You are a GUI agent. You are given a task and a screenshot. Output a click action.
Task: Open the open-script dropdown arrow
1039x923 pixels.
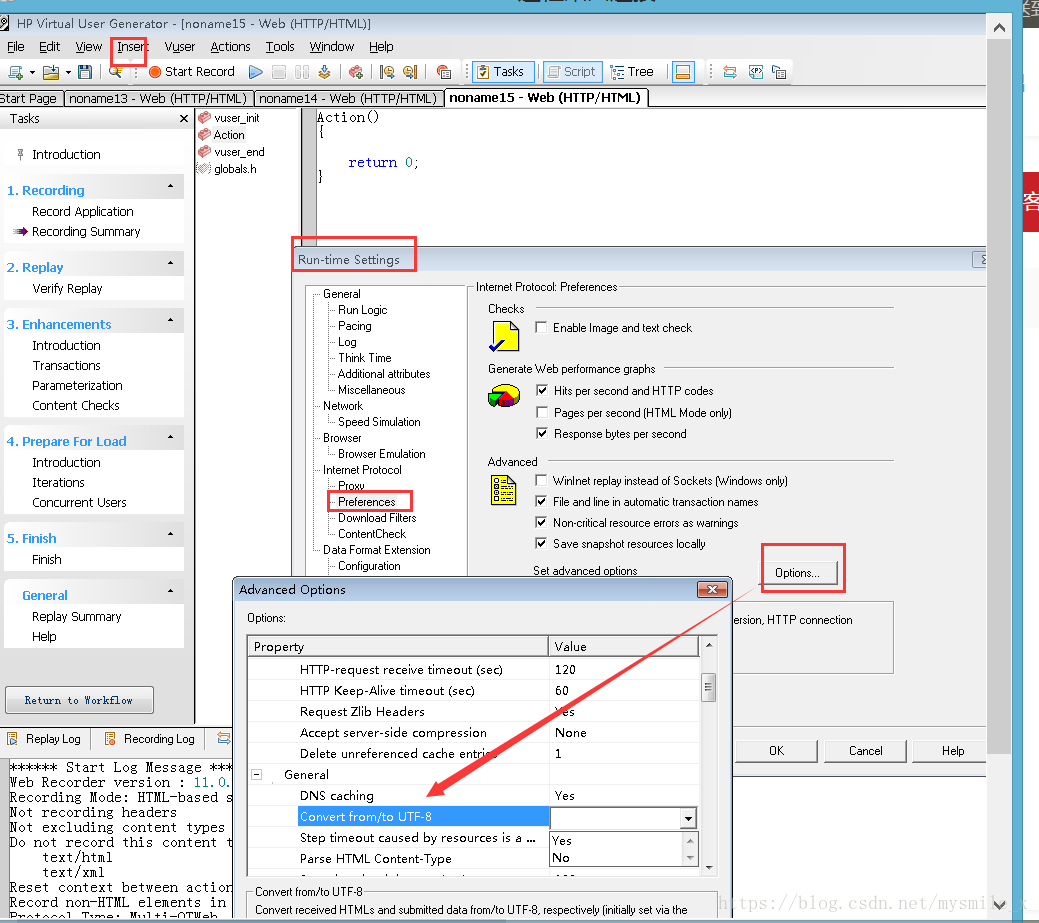click(68, 72)
